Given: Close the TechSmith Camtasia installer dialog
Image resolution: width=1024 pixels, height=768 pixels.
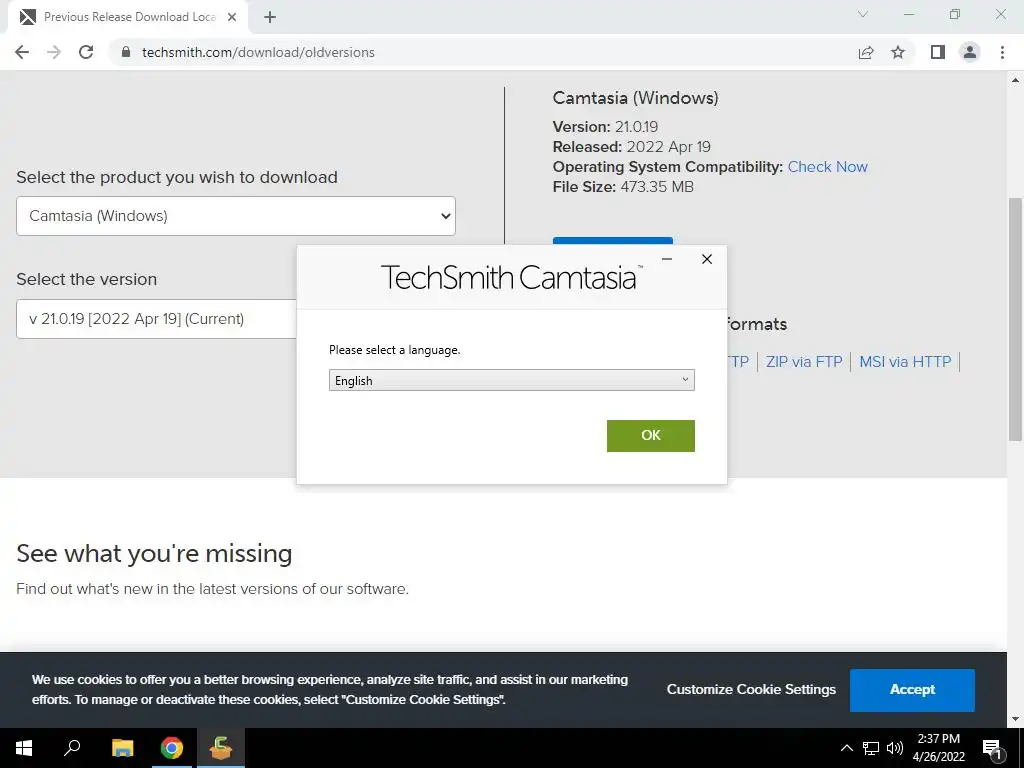Looking at the screenshot, I should pos(707,259).
